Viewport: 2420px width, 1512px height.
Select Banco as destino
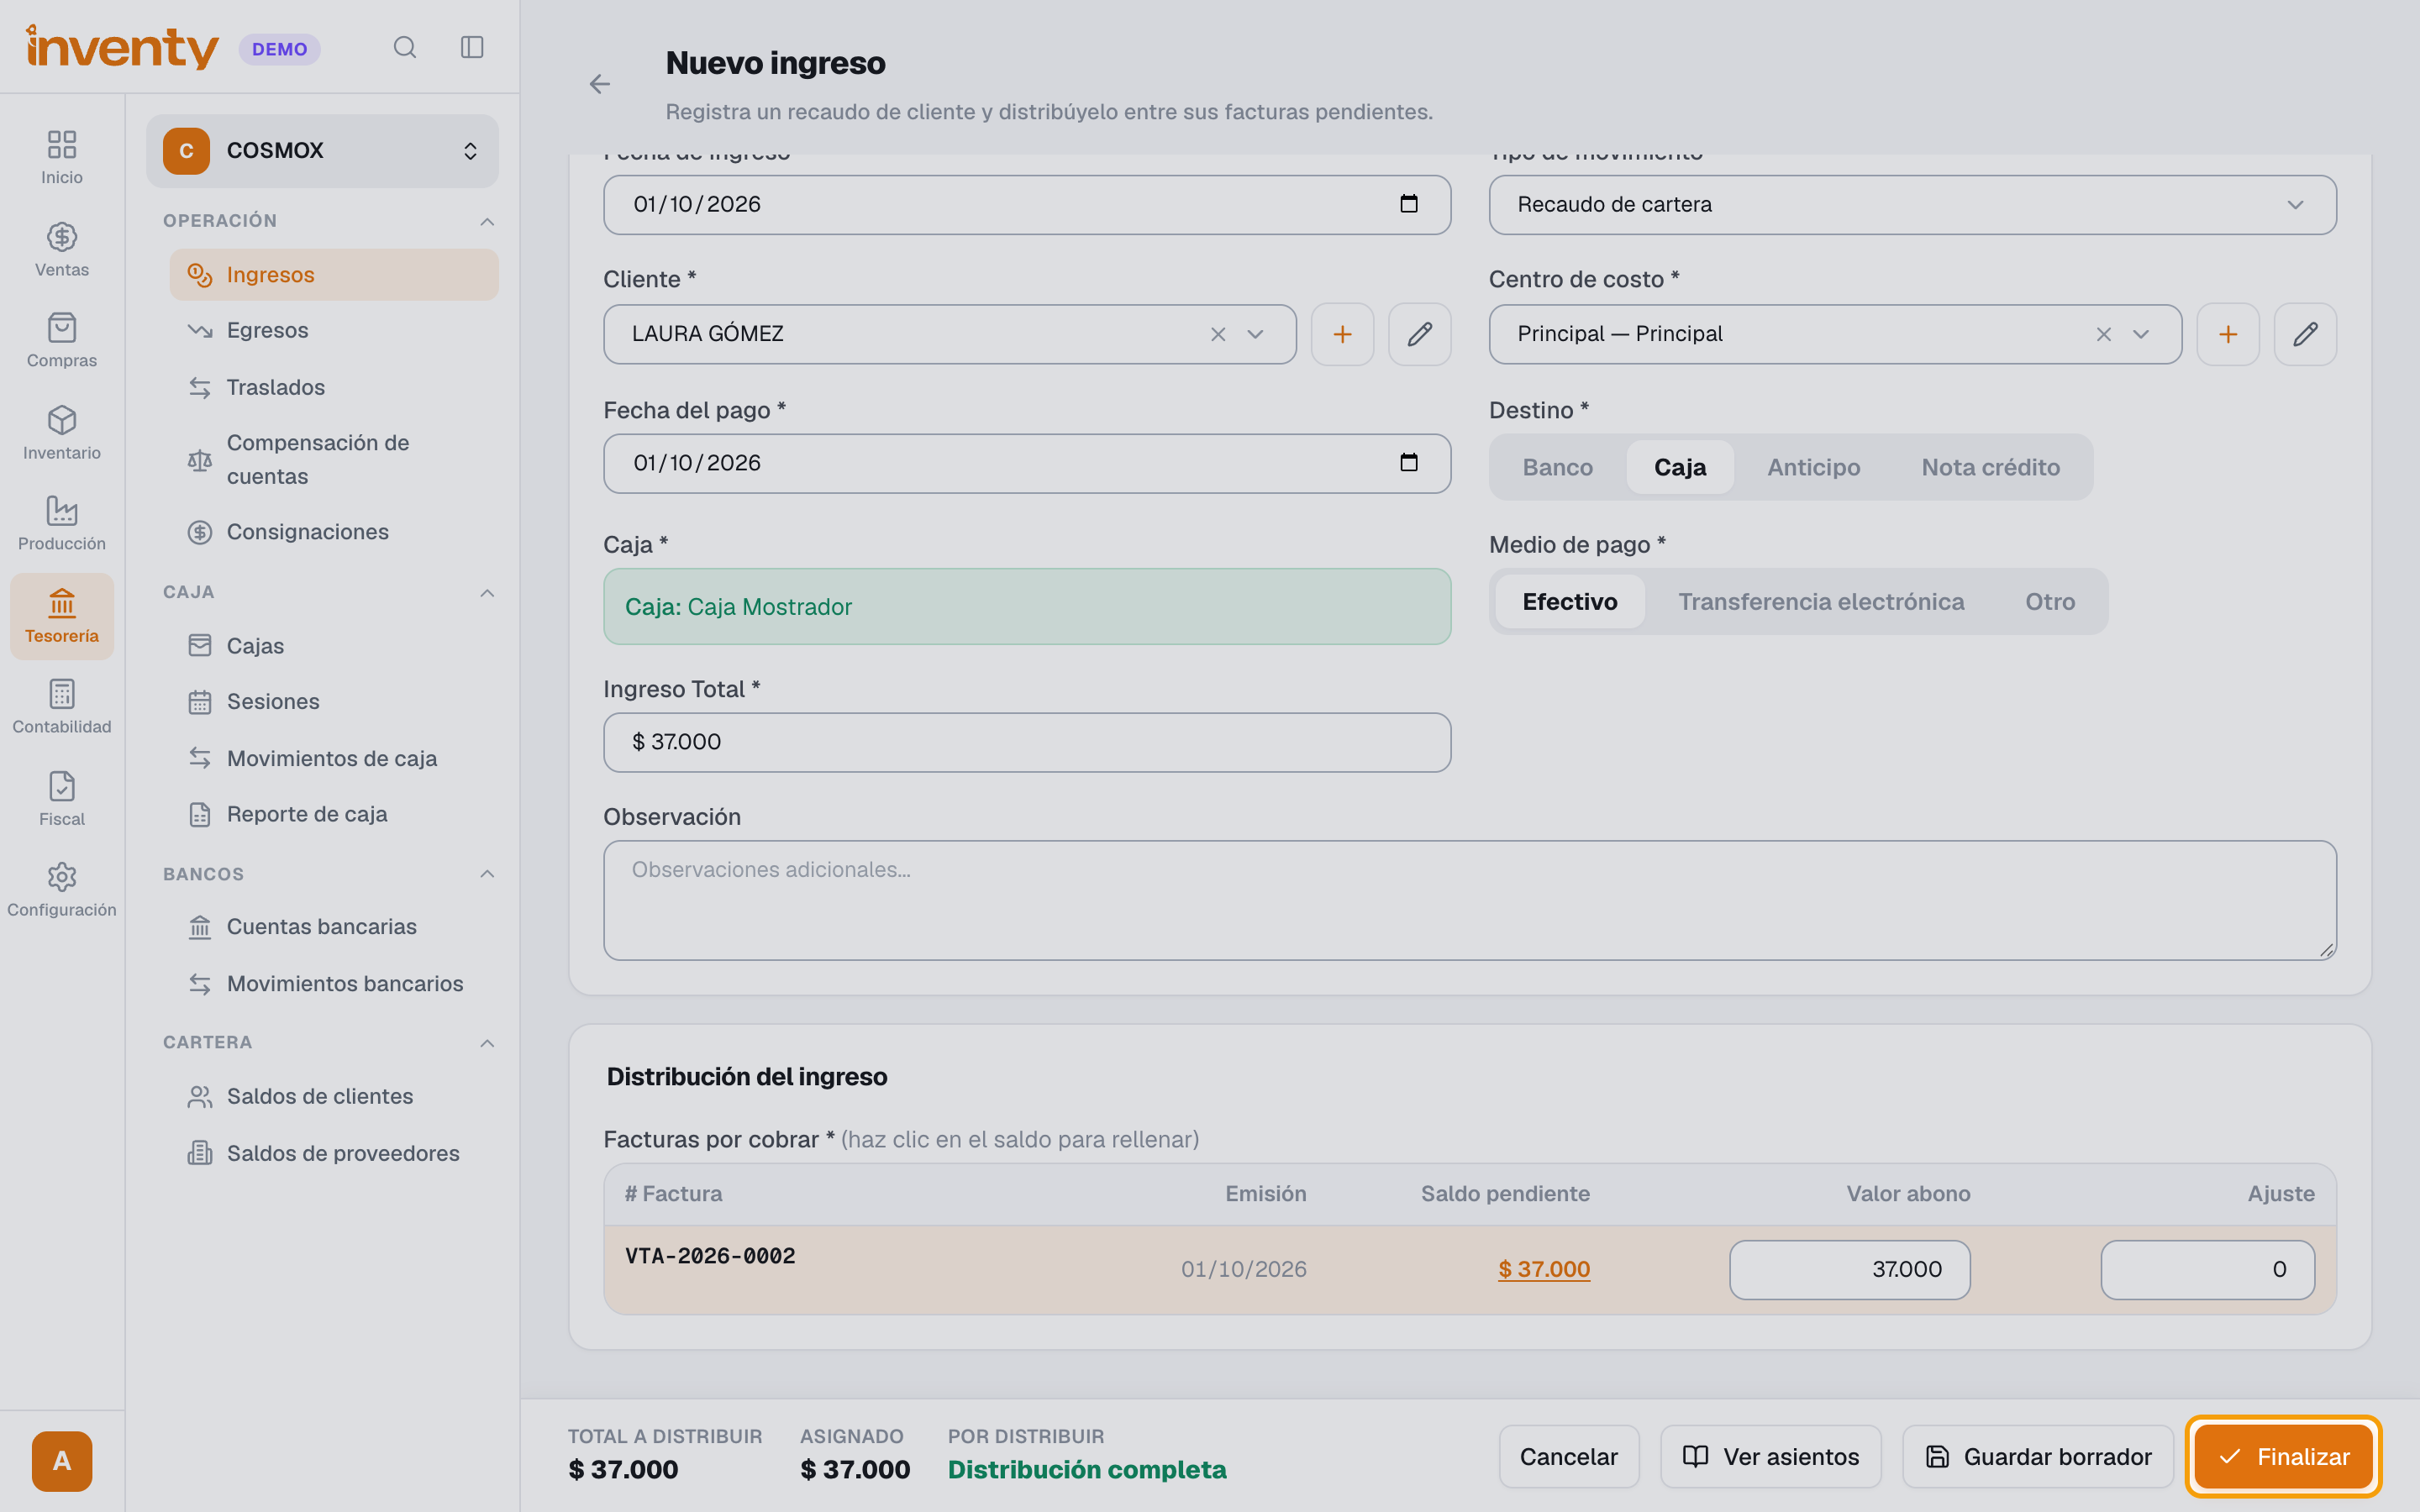pos(1557,467)
